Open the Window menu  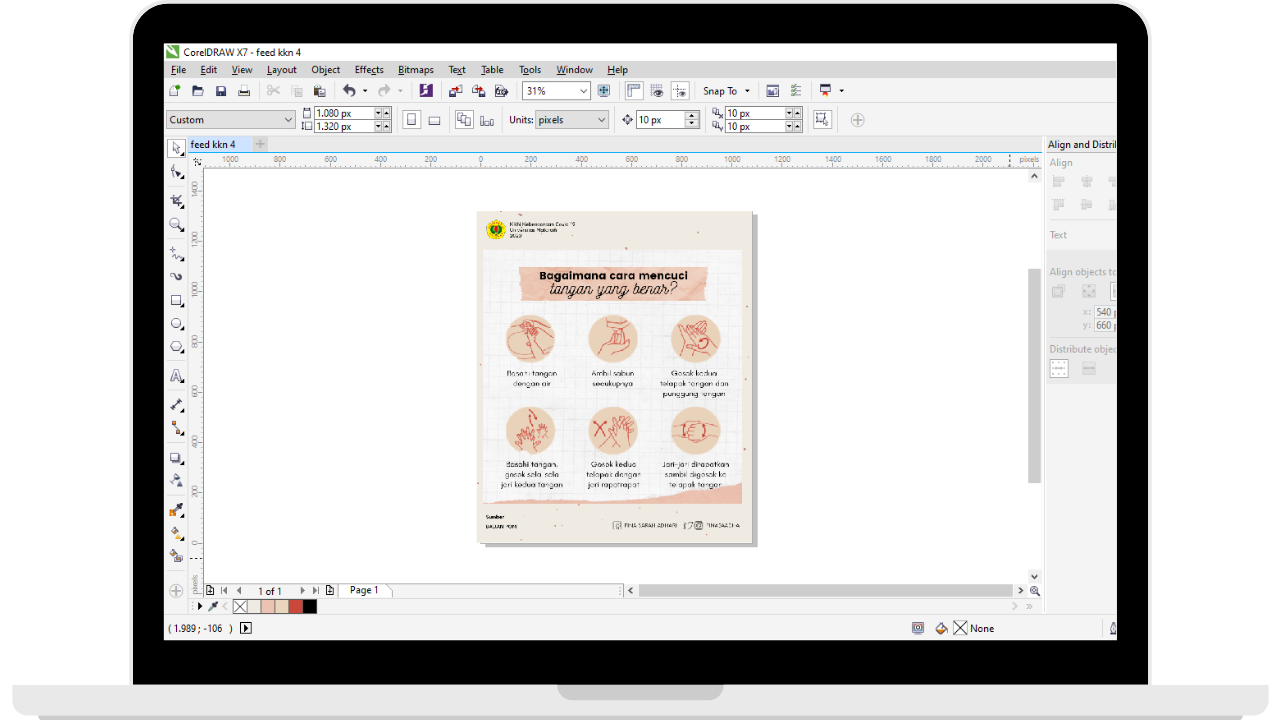pyautogui.click(x=575, y=70)
